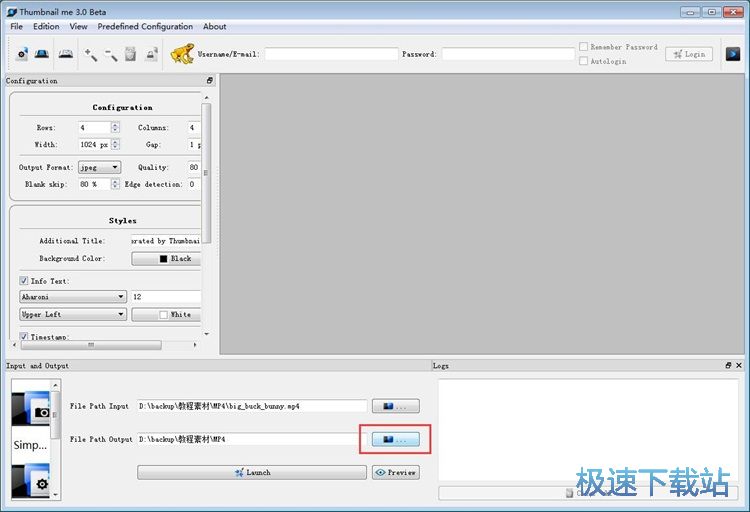The image size is (750, 512).
Task: Click the blue film-strip toolbar icon
Action: pos(42,54)
